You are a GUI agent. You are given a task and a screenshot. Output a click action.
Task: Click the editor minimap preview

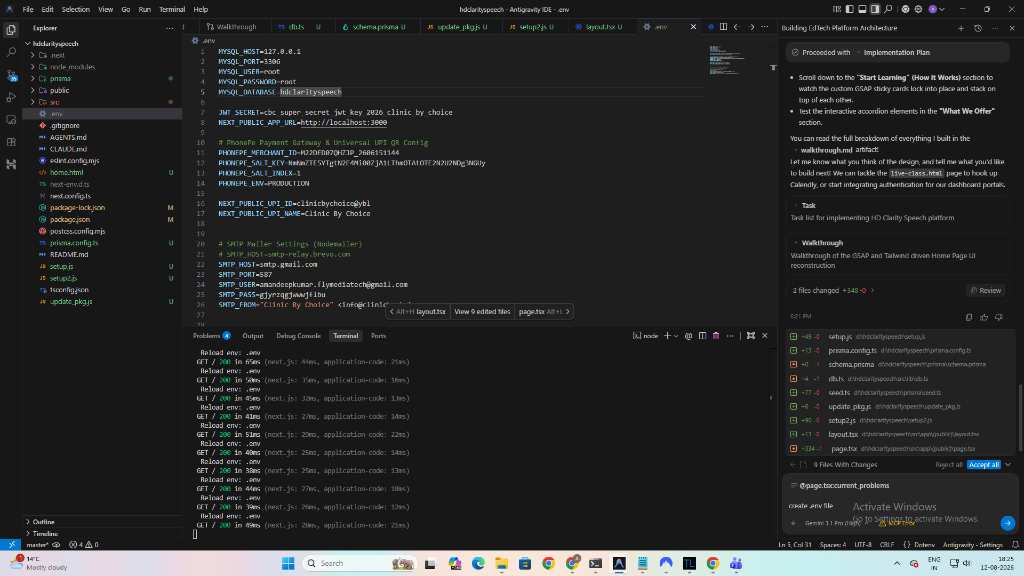[x=726, y=61]
